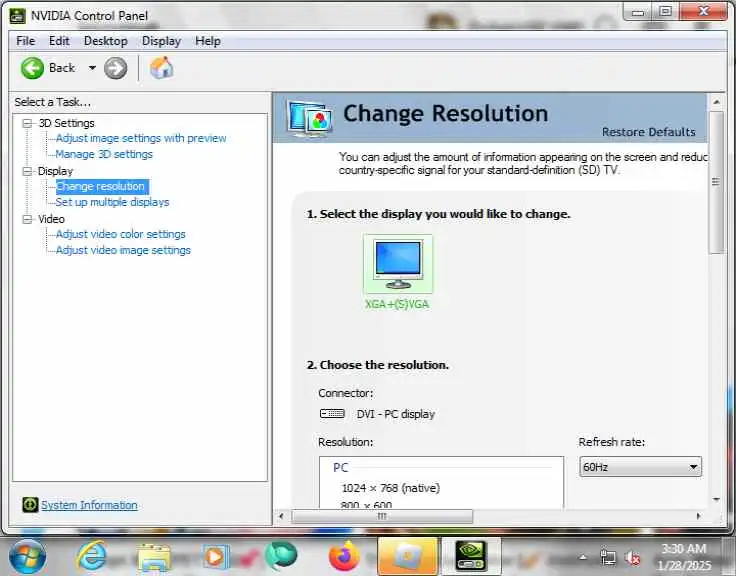Click the muted volume tray icon
736x576 pixels.
pyautogui.click(x=632, y=558)
